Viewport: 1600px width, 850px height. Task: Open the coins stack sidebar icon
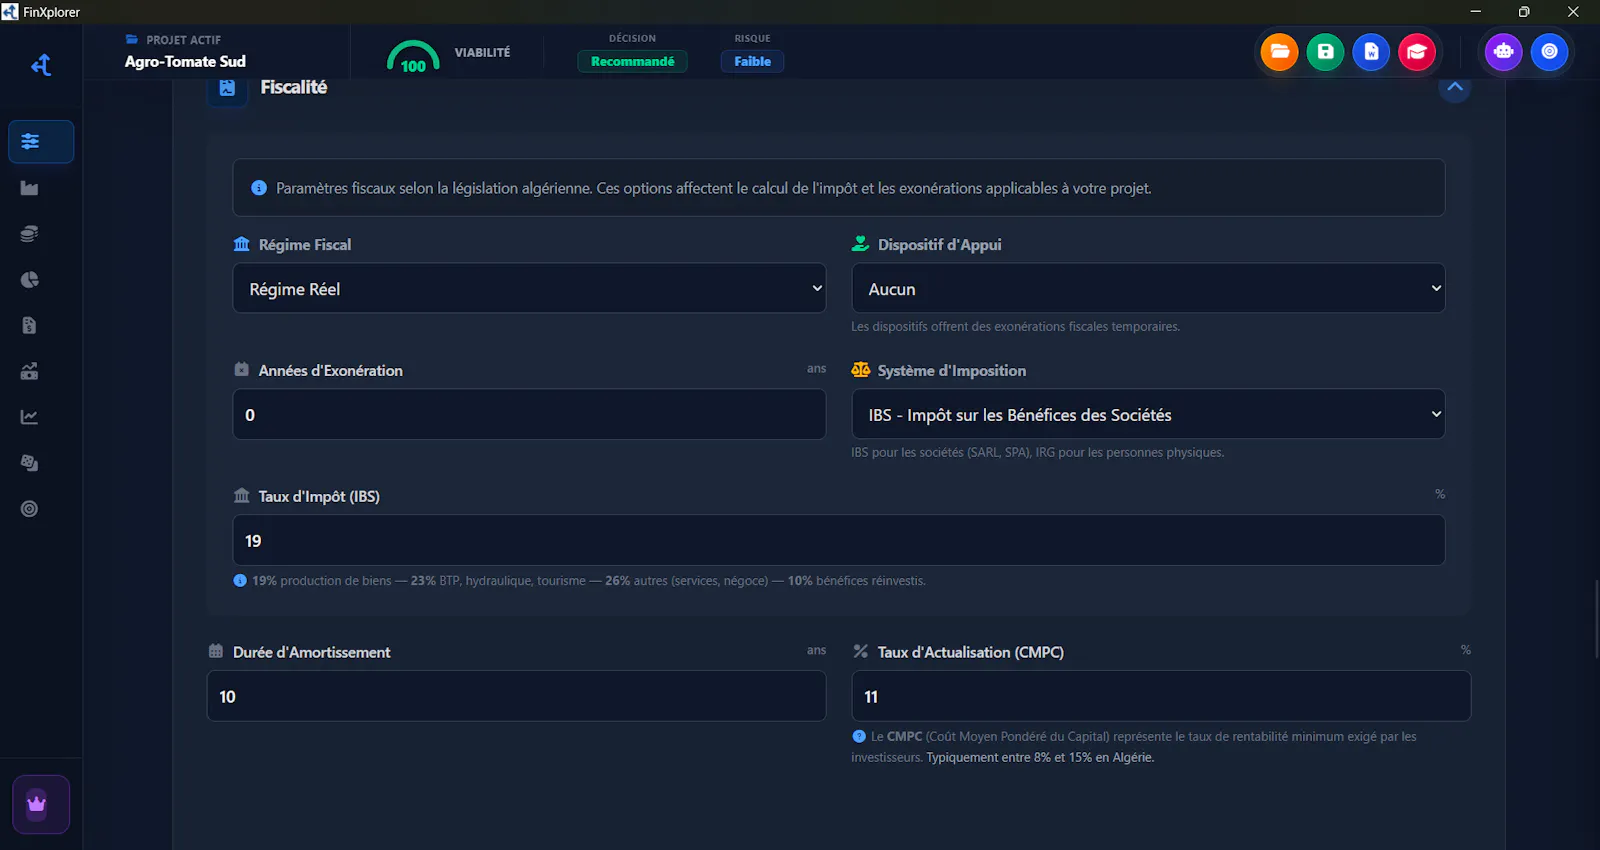point(30,234)
